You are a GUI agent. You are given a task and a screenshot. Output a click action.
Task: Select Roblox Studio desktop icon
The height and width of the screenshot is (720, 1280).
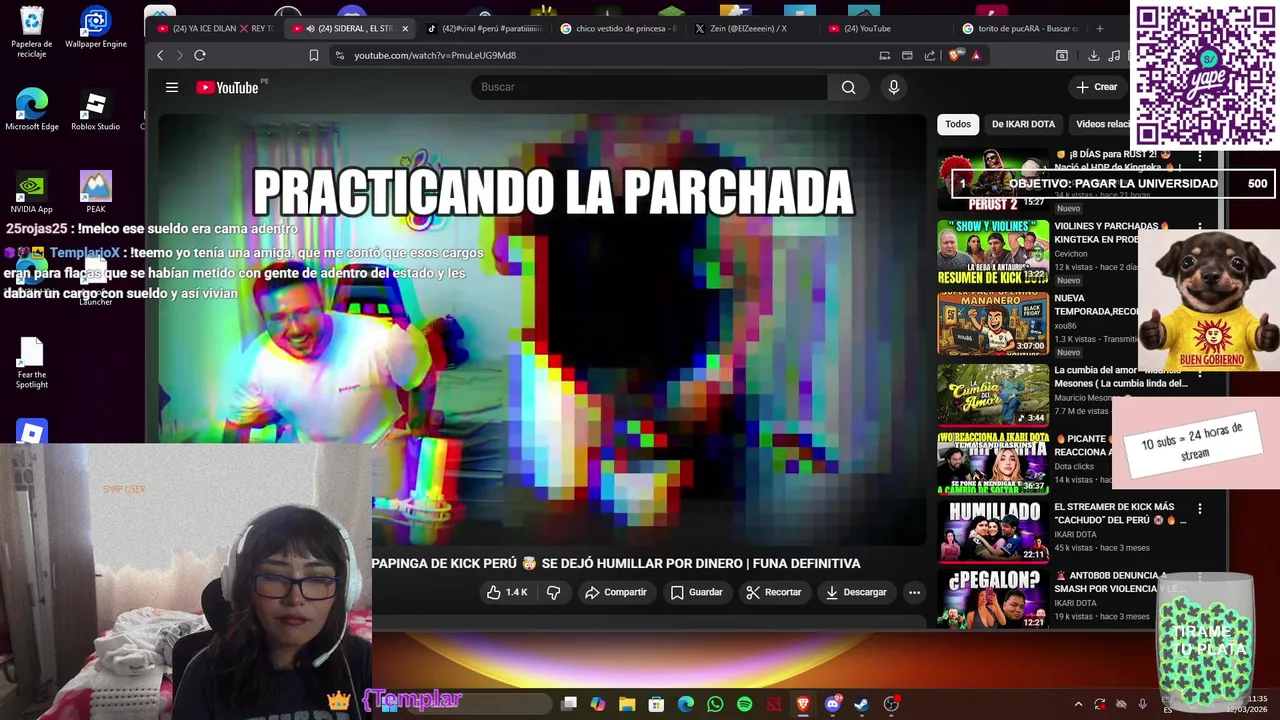(95, 110)
